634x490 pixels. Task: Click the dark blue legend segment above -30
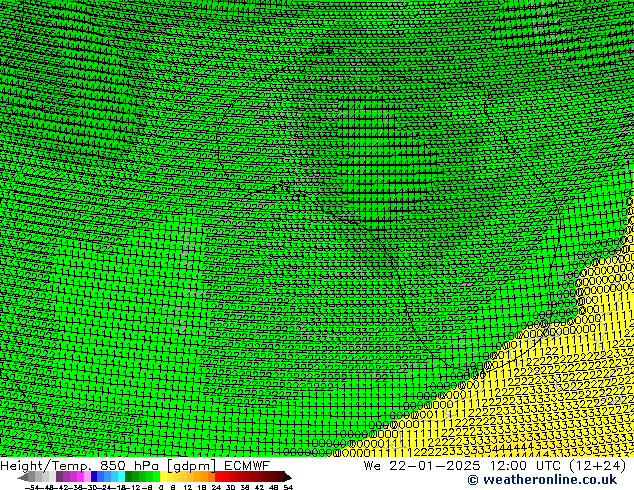[x=94, y=477]
